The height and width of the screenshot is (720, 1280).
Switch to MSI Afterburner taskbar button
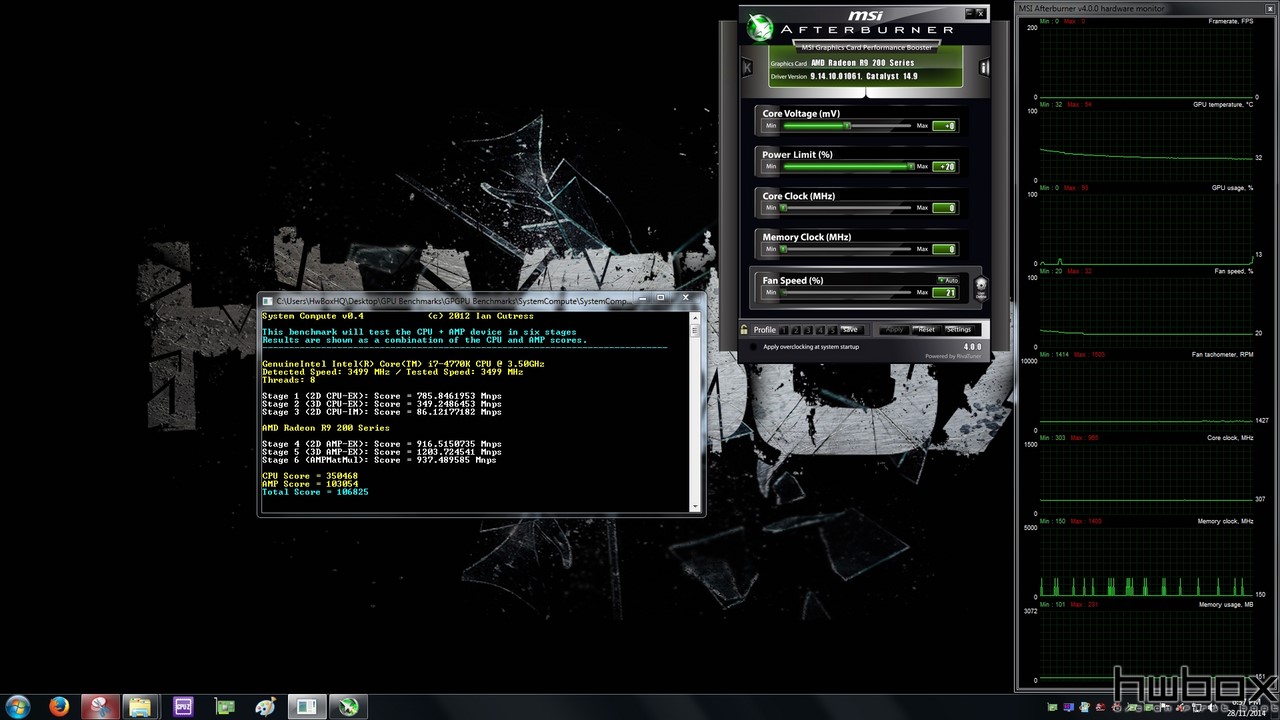coord(349,706)
